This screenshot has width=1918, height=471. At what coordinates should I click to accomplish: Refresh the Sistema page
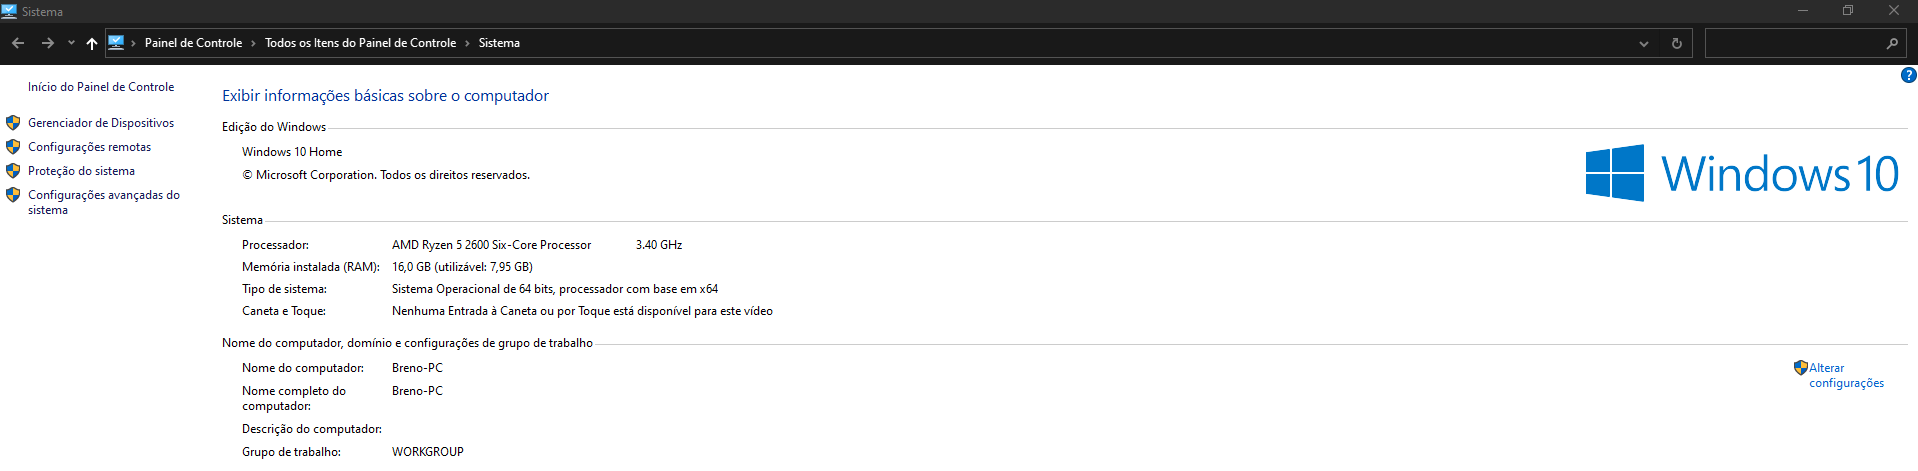click(1677, 43)
